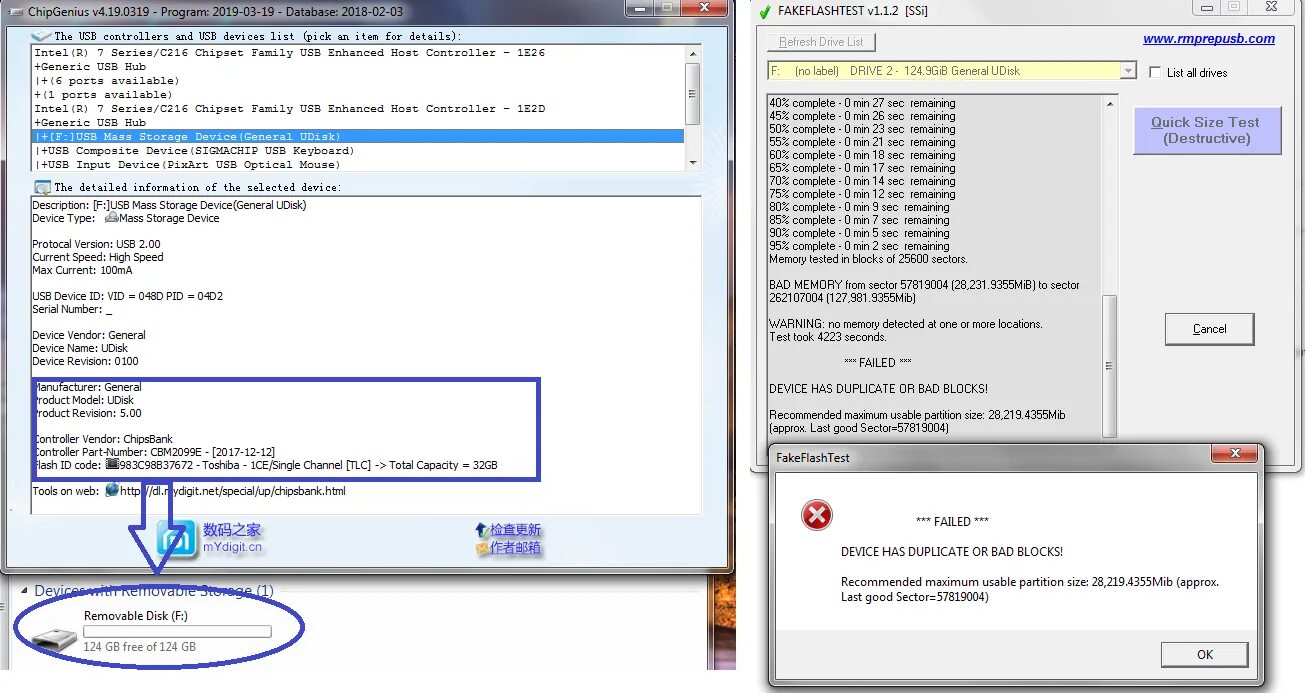The width and height of the screenshot is (1312, 700).
Task: Click the detailed information header icon
Action: (x=42, y=187)
